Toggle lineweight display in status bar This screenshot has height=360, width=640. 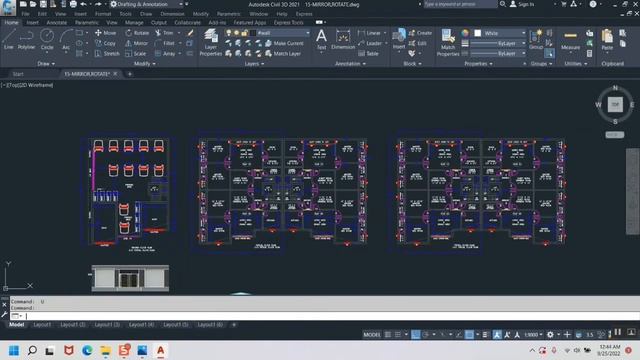coord(485,334)
